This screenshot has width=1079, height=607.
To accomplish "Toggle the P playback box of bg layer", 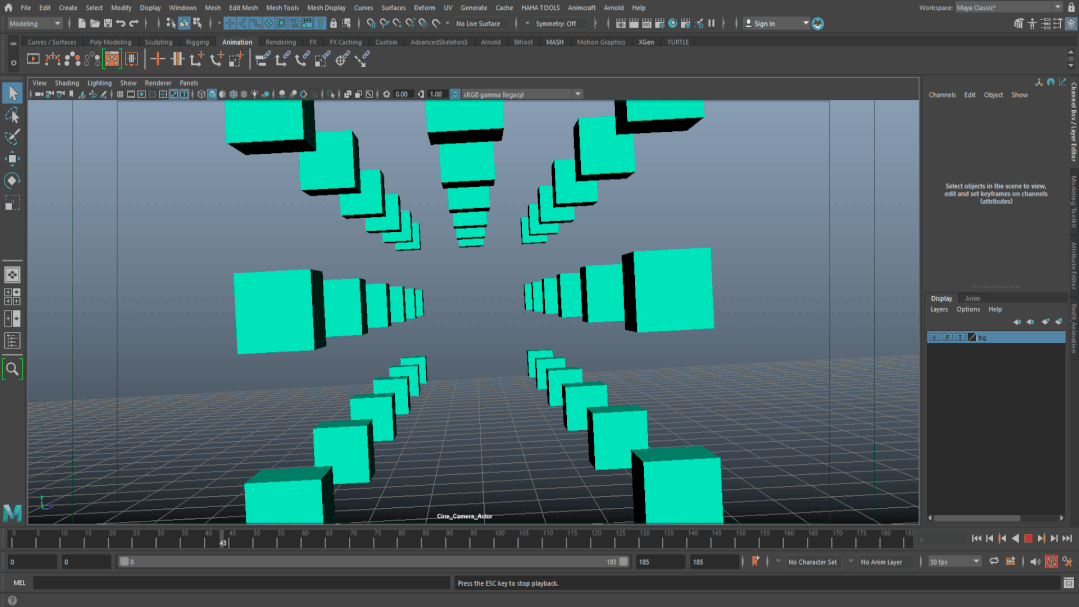I will (947, 338).
